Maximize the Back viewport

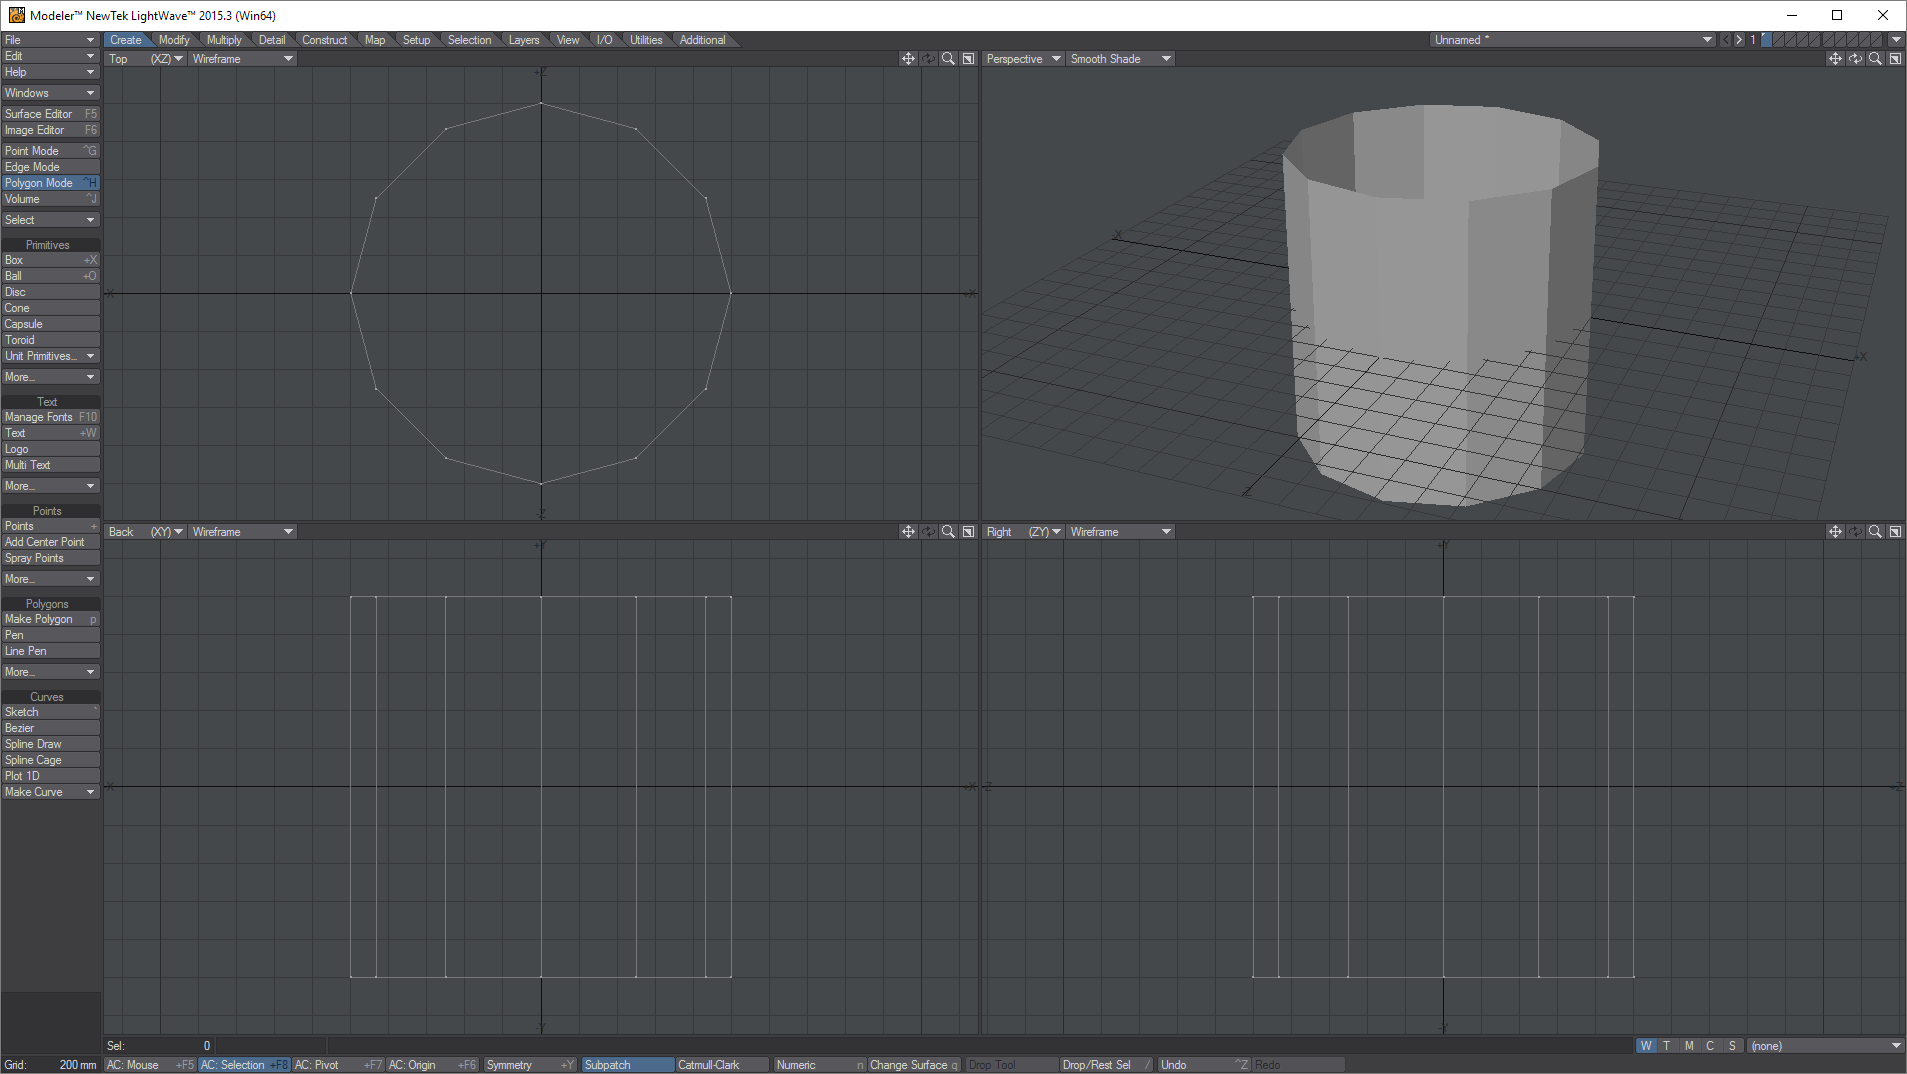tap(968, 532)
